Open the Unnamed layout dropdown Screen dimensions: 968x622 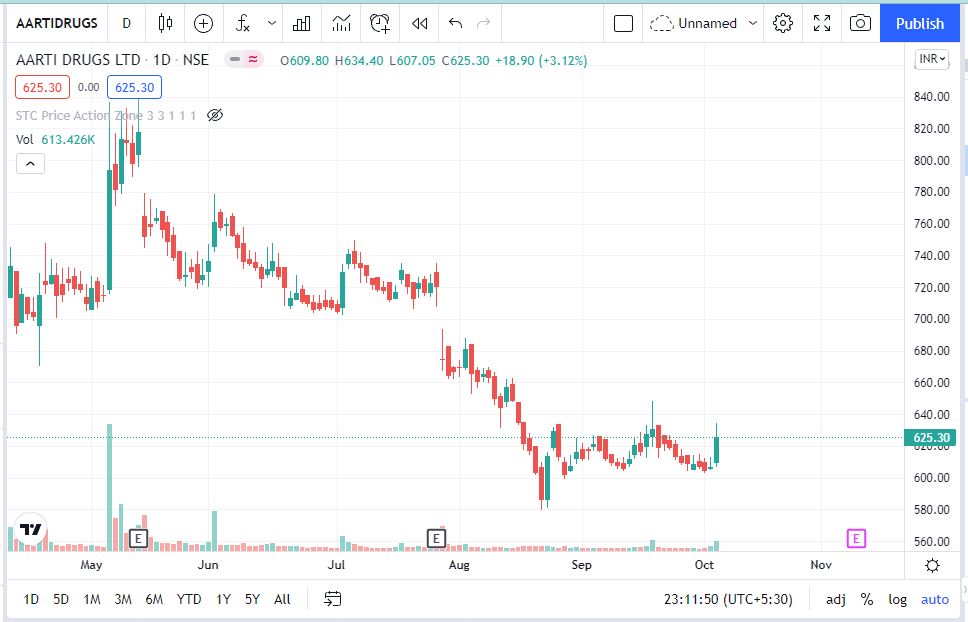pyautogui.click(x=704, y=23)
